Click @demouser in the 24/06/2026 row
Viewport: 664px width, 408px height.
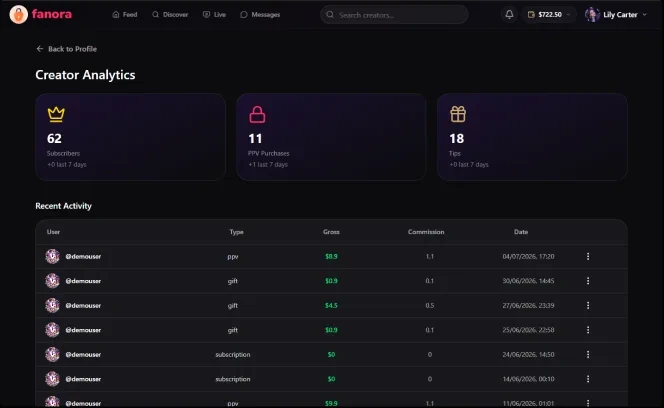click(83, 355)
